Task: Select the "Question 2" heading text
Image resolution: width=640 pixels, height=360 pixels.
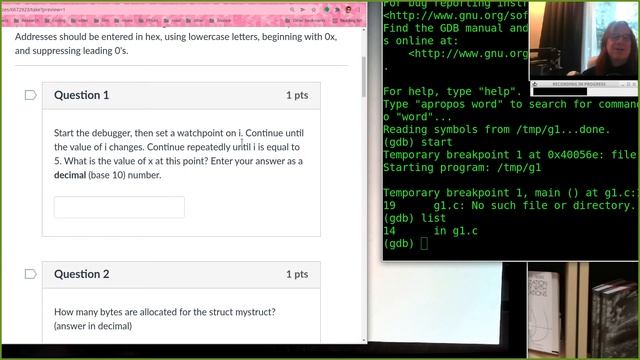Action: tap(82, 274)
